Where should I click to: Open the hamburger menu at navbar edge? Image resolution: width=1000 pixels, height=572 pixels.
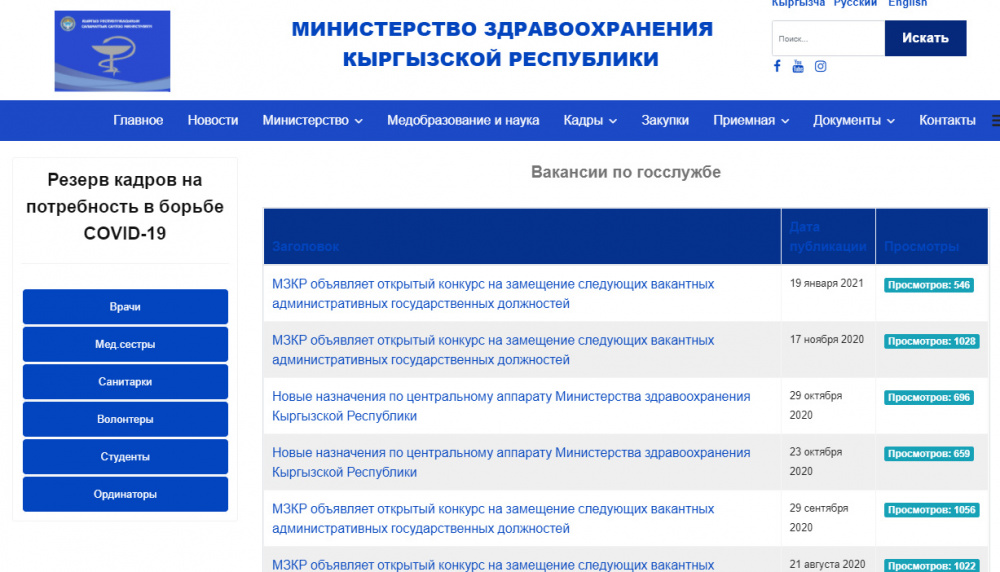(996, 121)
